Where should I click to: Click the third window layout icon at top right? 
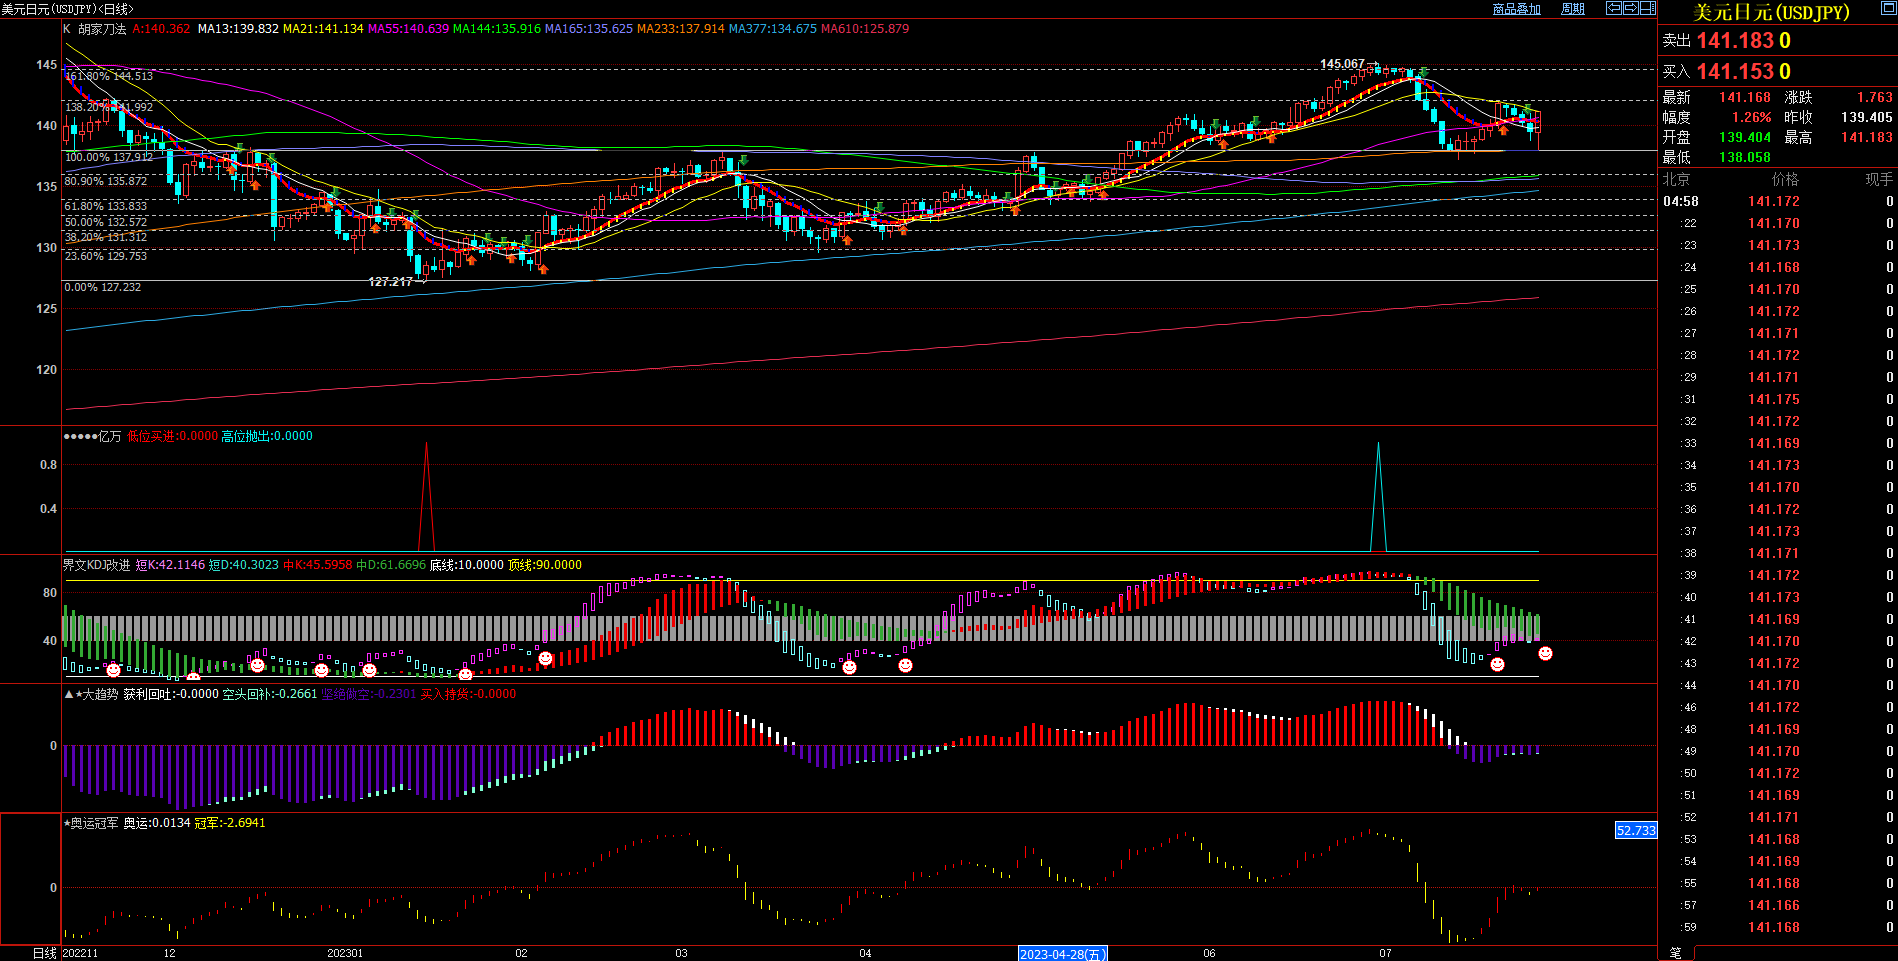1647,8
